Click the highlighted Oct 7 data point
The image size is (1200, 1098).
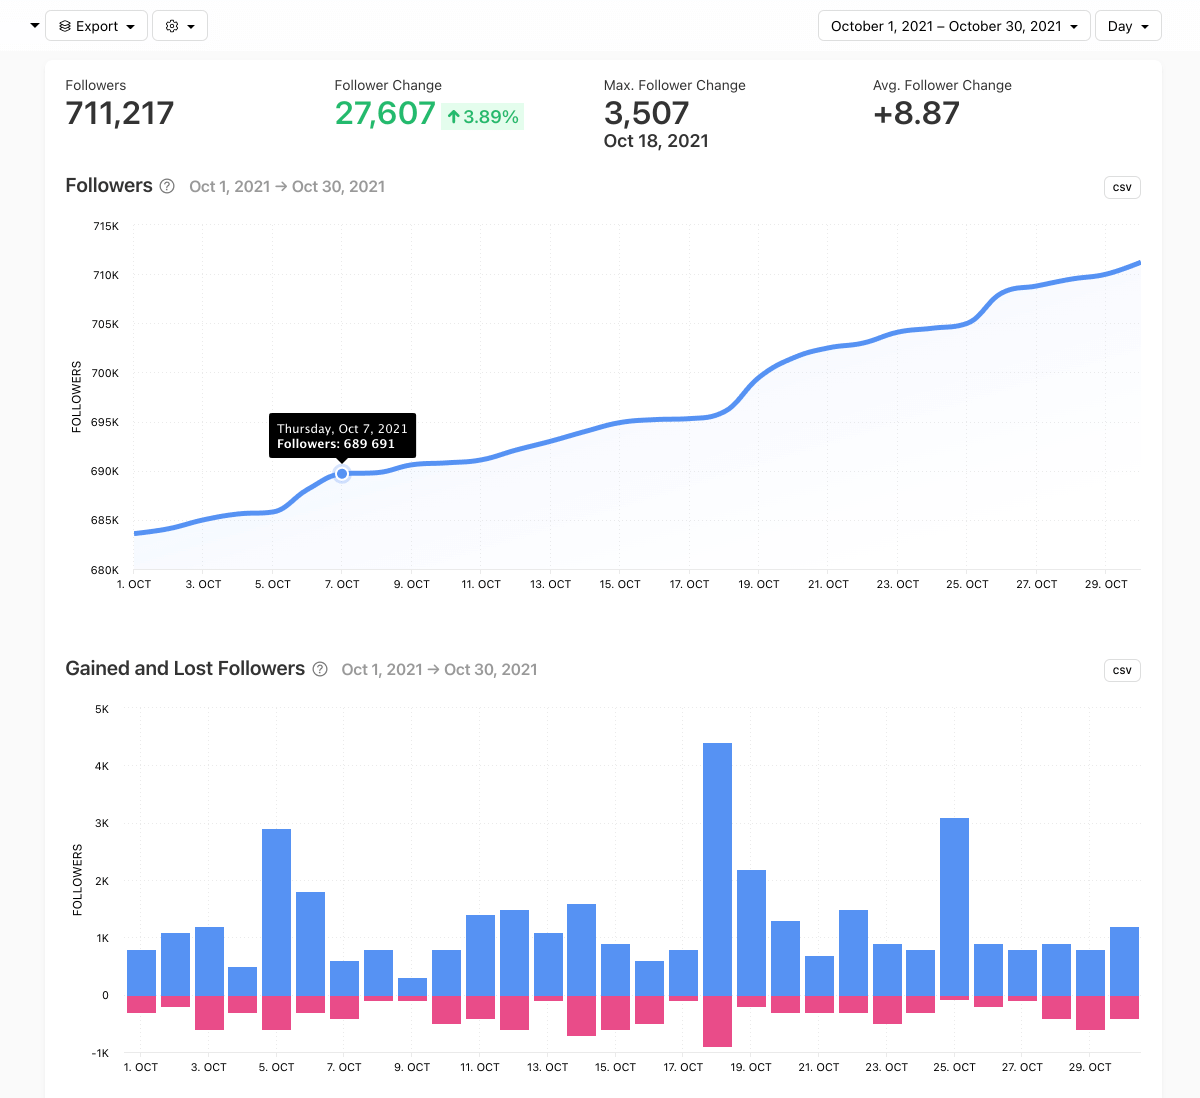(x=342, y=474)
